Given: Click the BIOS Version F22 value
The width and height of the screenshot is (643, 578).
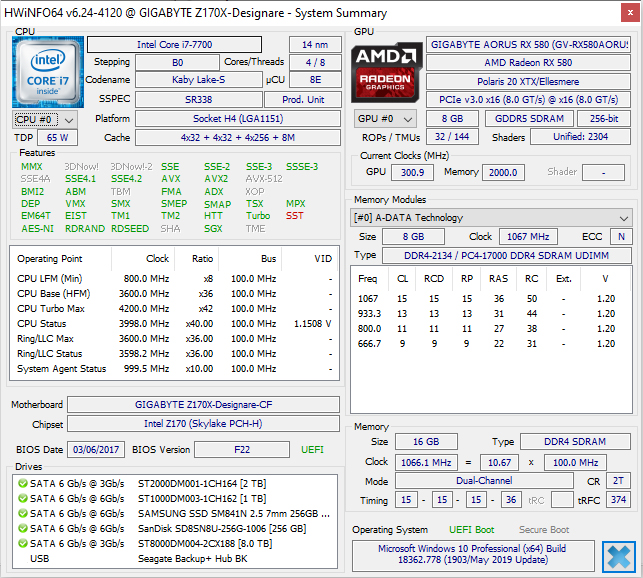Looking at the screenshot, I should point(242,450).
